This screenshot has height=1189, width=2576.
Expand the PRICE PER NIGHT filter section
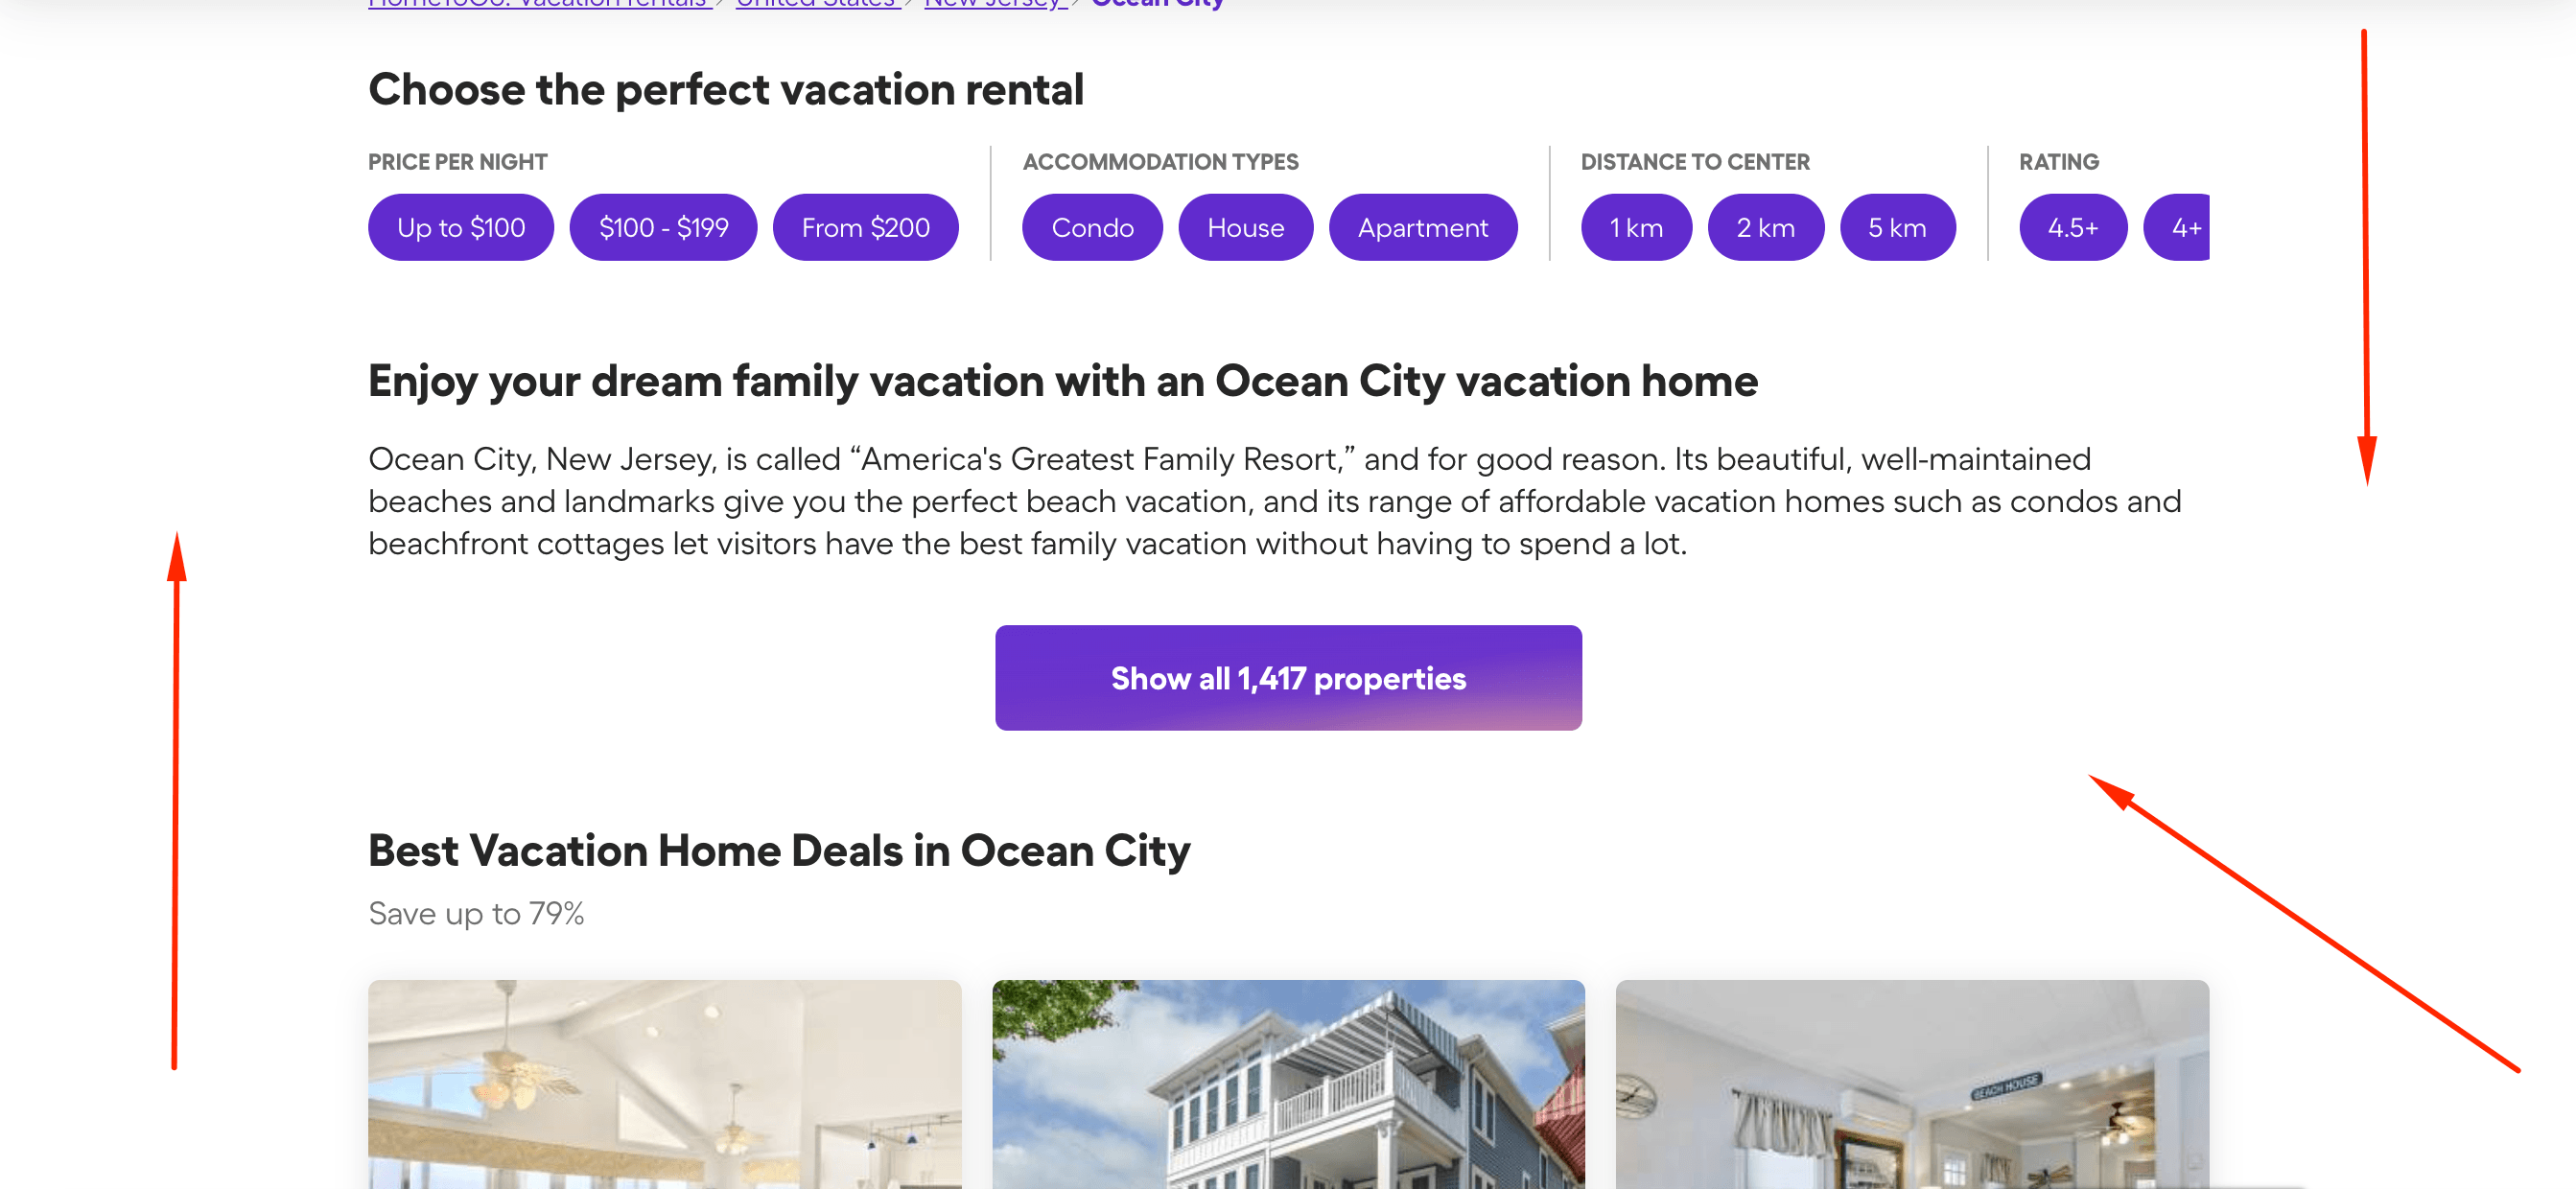[x=457, y=161]
